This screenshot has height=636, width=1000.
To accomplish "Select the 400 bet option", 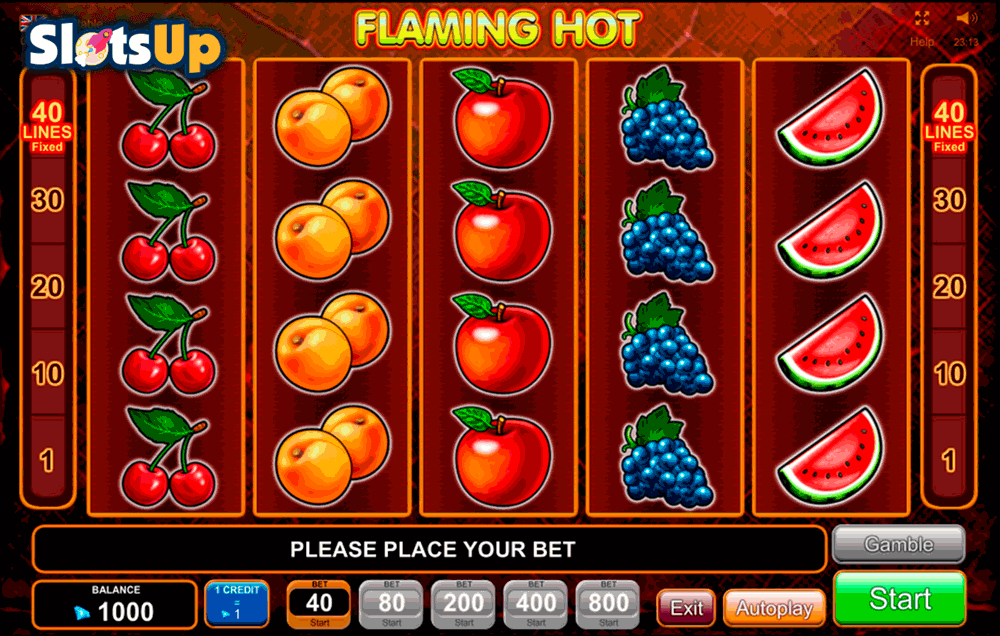I will [x=536, y=603].
